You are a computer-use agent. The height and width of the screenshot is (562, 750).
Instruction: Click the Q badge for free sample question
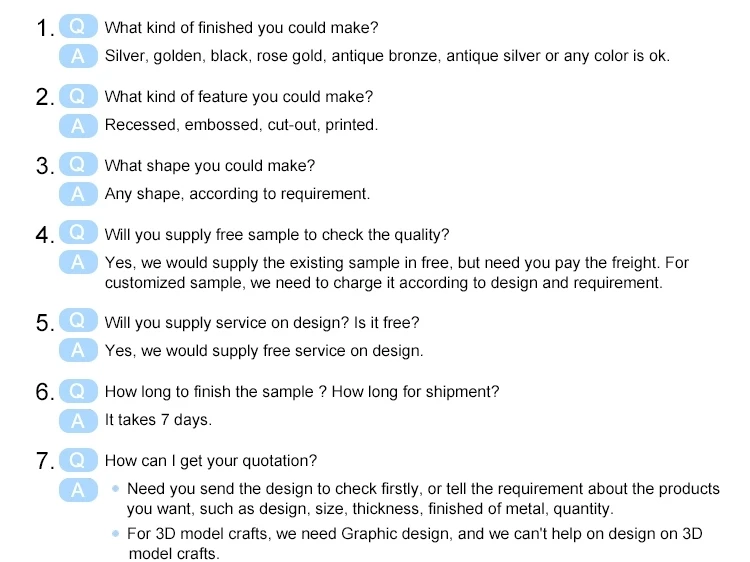[78, 234]
